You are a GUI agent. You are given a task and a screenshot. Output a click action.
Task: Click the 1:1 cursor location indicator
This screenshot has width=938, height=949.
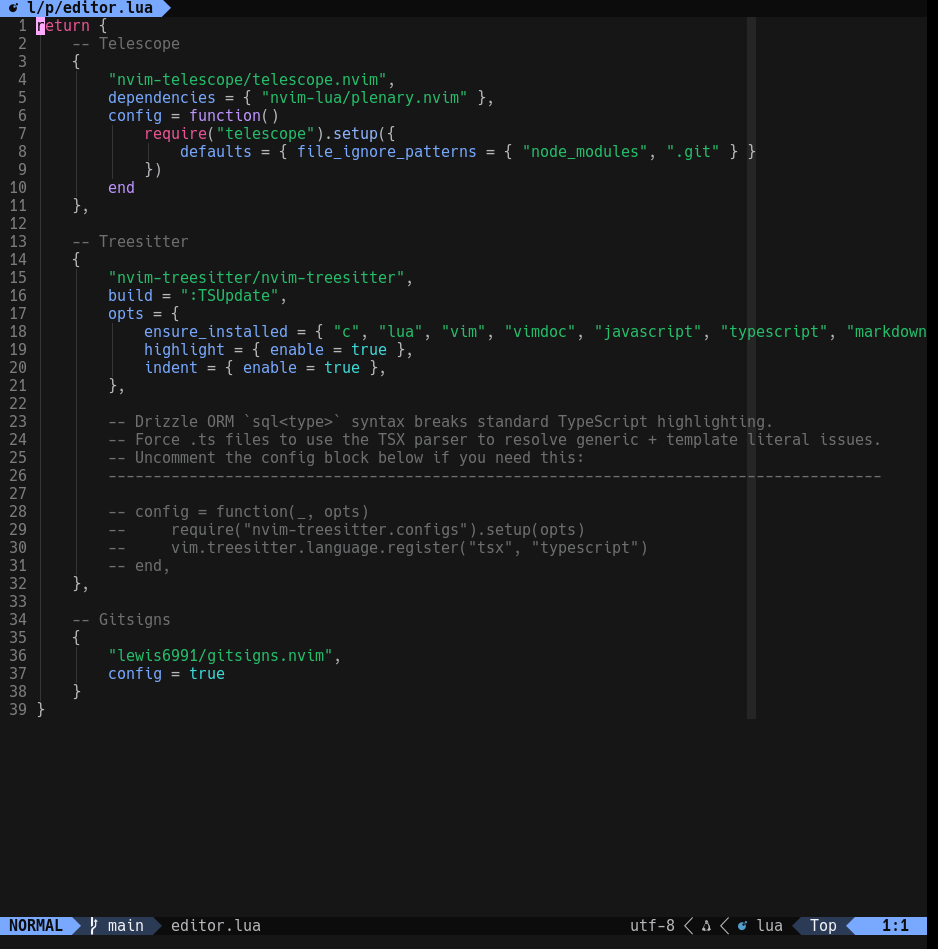[x=894, y=926]
